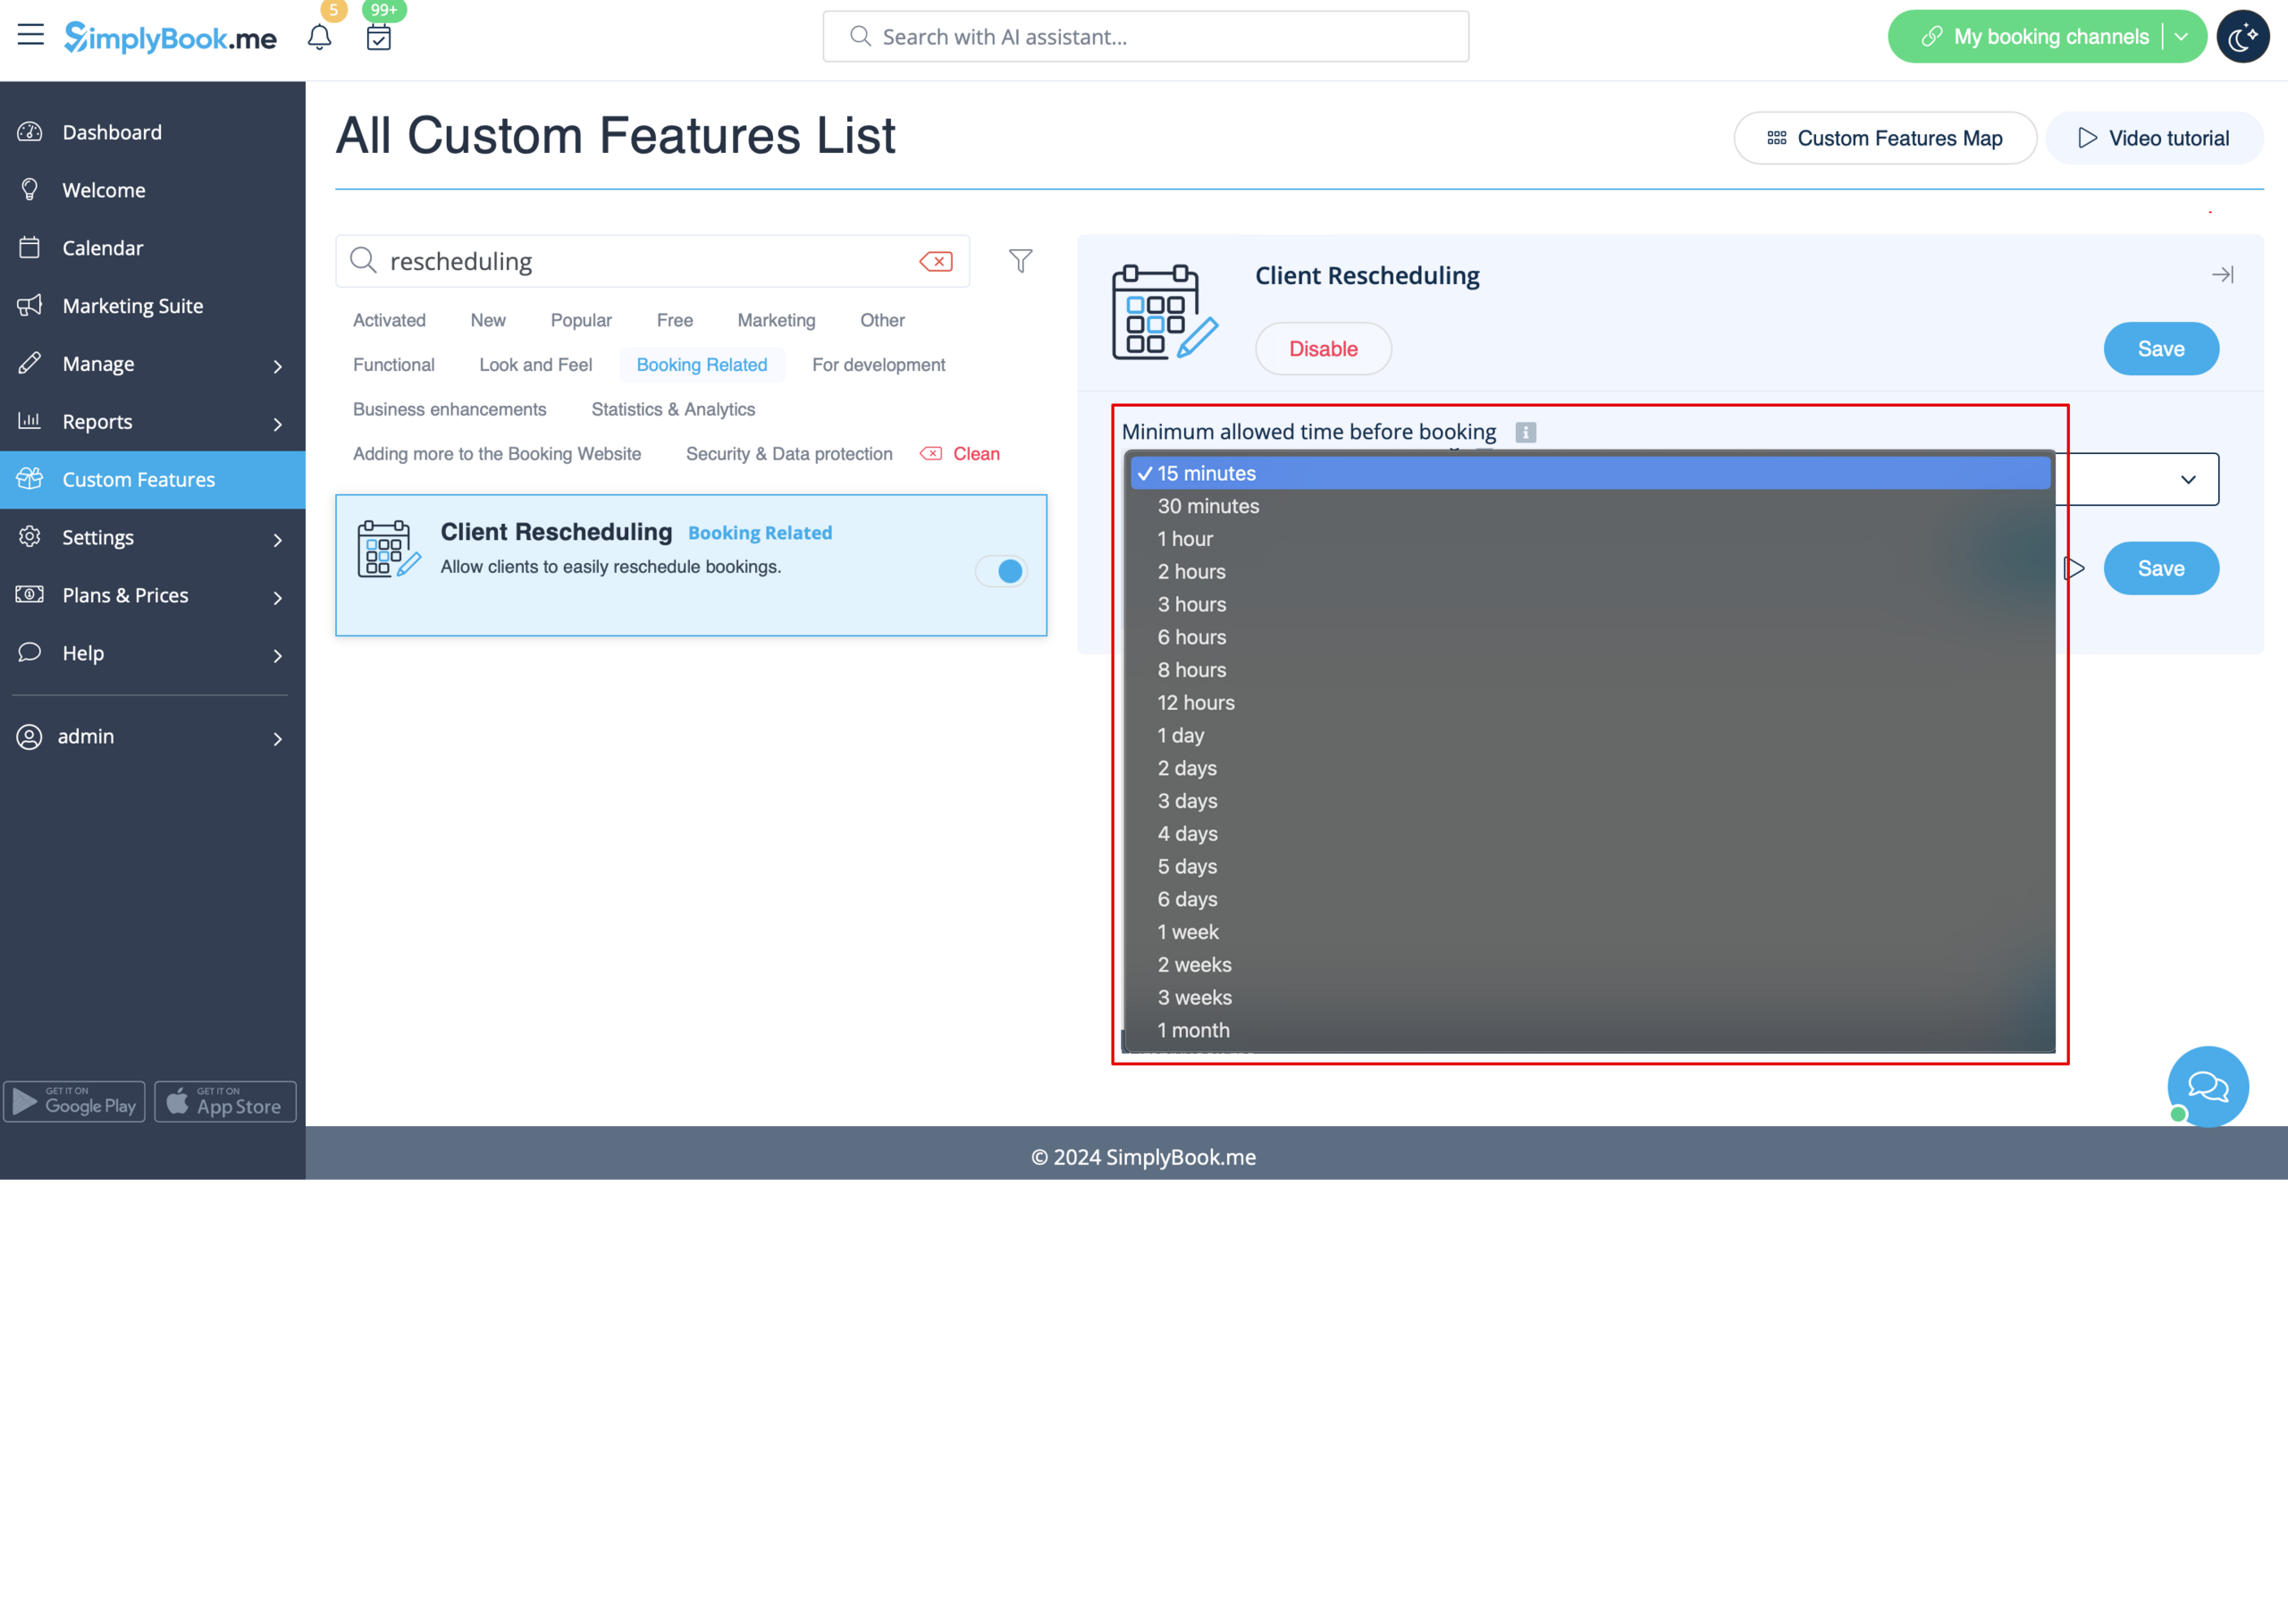Open the bookings calendar-check icon
2288x1624 pixels.
coord(378,38)
